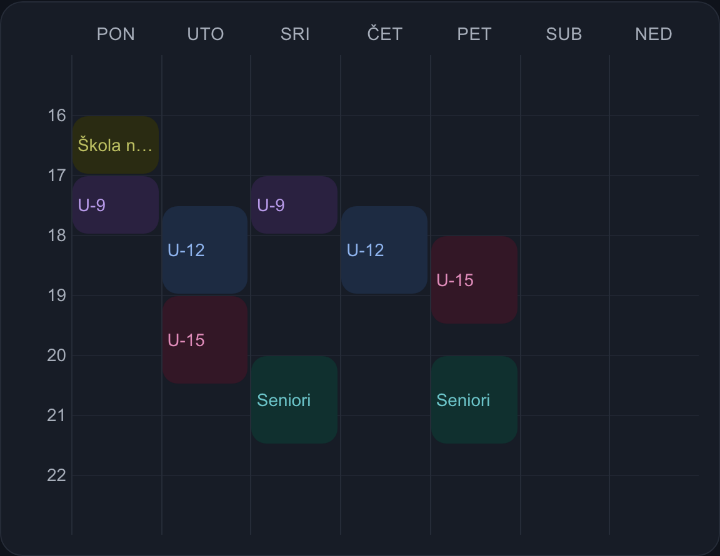The width and height of the screenshot is (720, 556).
Task: Click the 20 hour label
Action: (56, 355)
